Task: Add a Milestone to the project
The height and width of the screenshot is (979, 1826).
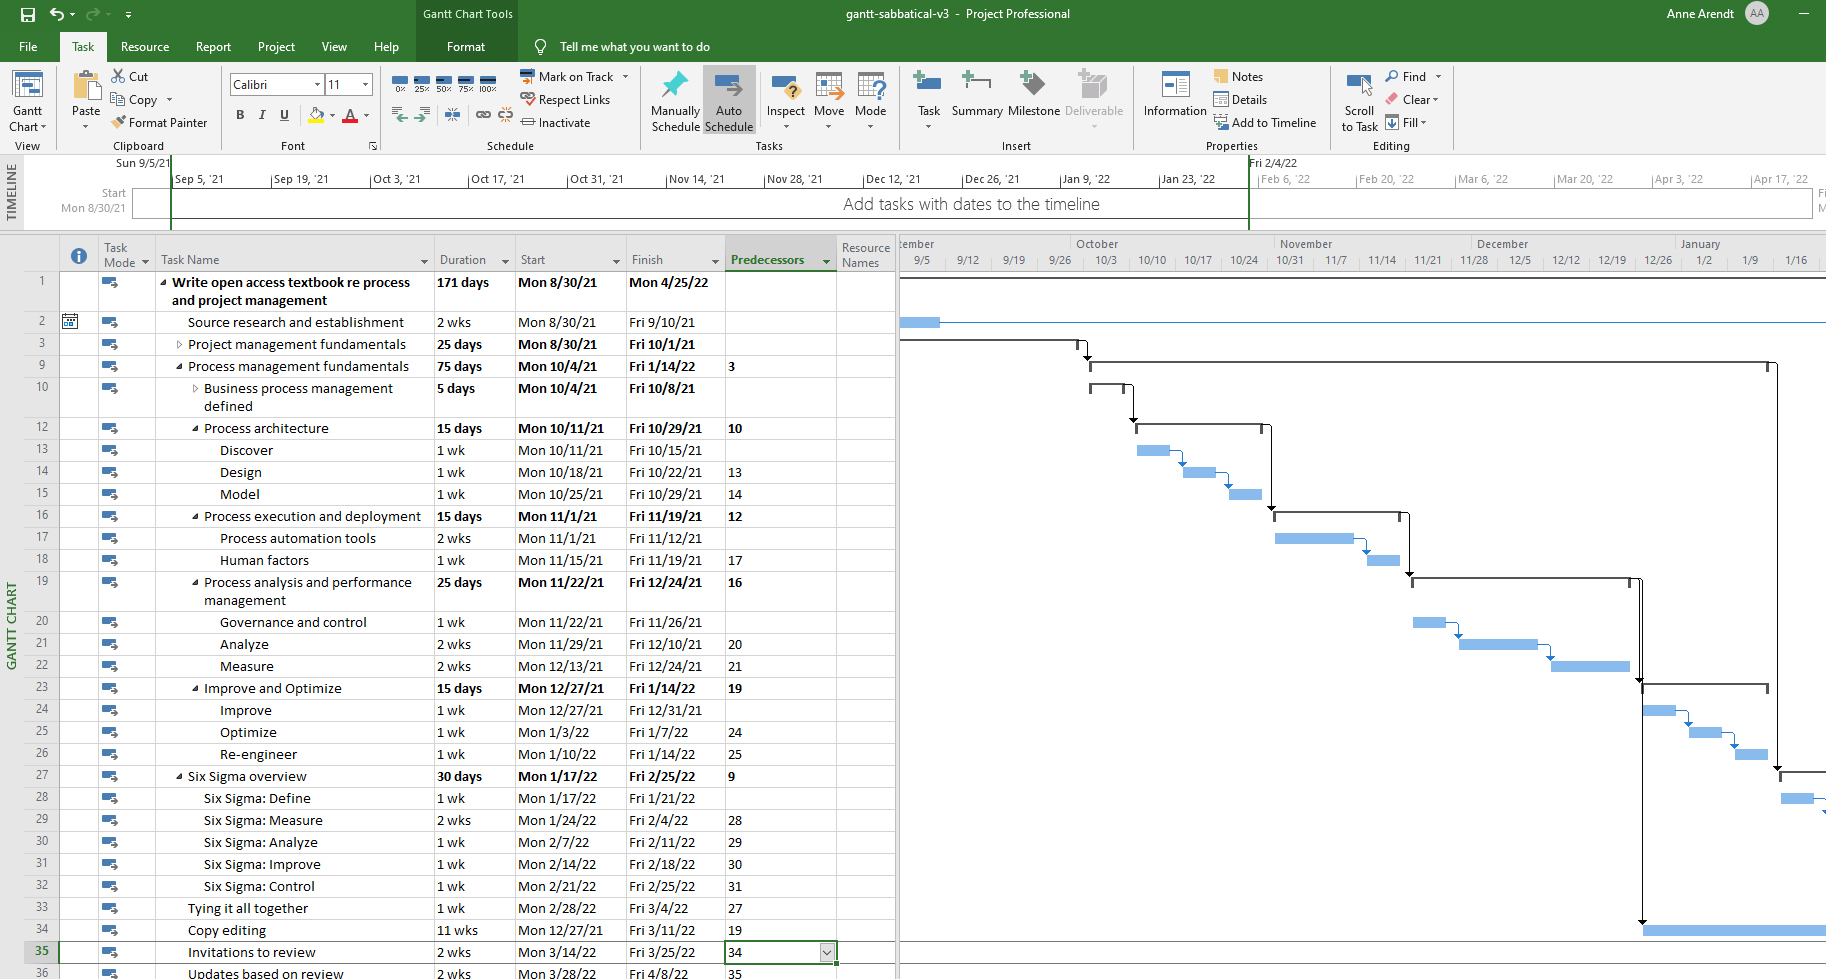Action: tap(1033, 97)
